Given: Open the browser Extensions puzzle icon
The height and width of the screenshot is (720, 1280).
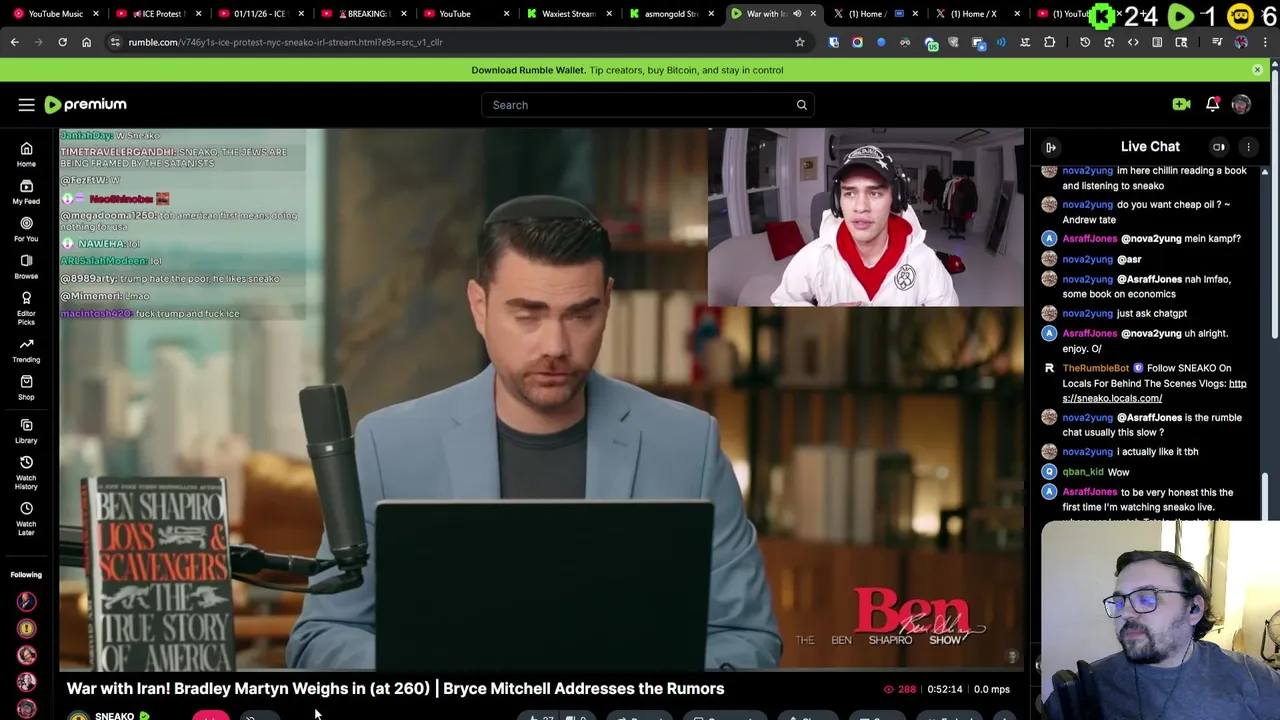Looking at the screenshot, I should tap(1049, 42).
